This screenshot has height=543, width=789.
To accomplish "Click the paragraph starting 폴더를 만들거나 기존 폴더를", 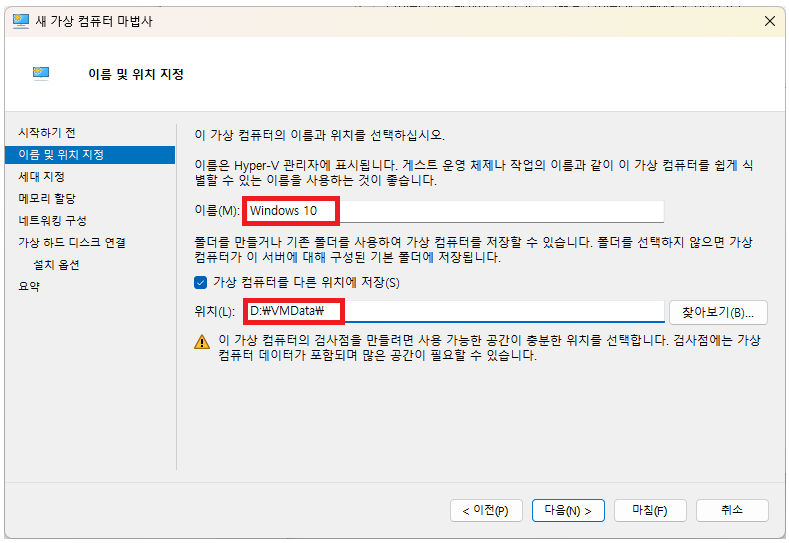I will click(474, 250).
